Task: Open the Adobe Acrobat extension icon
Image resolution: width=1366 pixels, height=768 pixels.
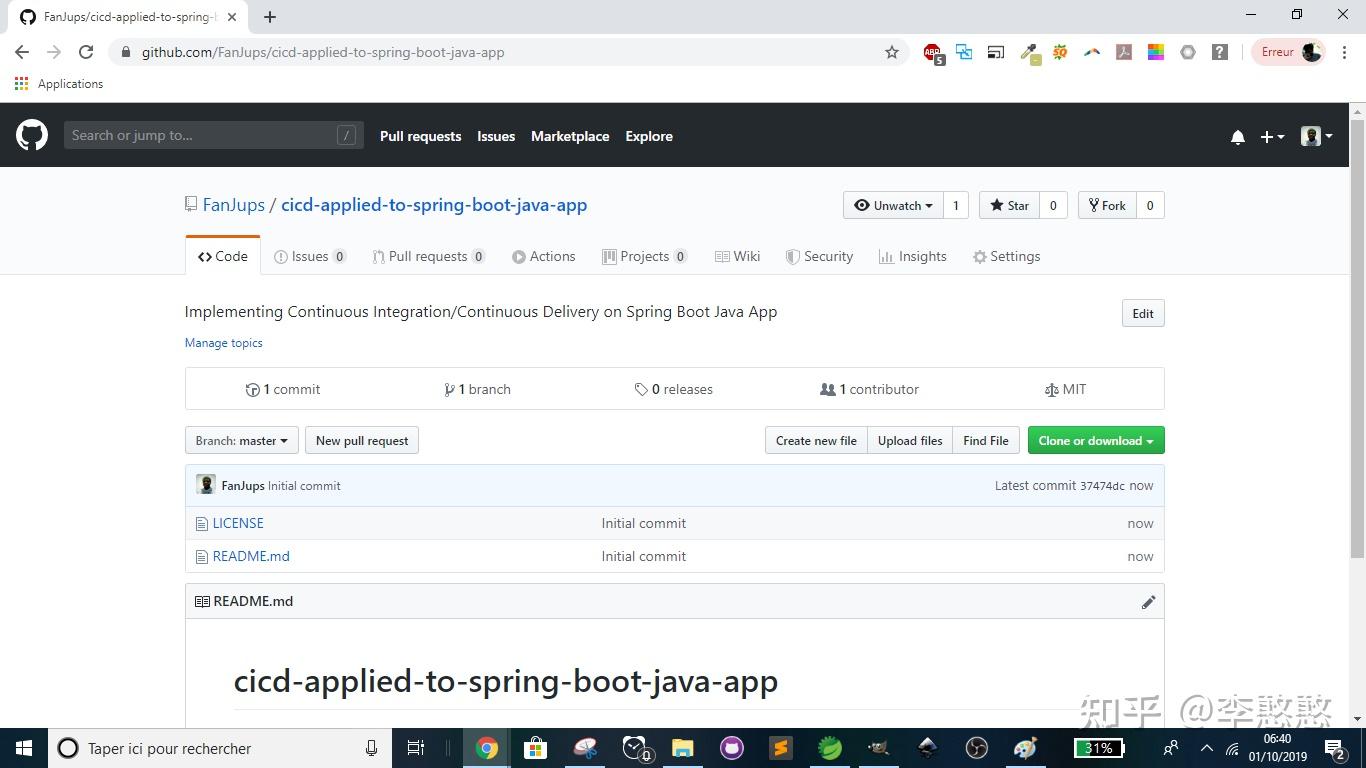Action: [x=1124, y=52]
